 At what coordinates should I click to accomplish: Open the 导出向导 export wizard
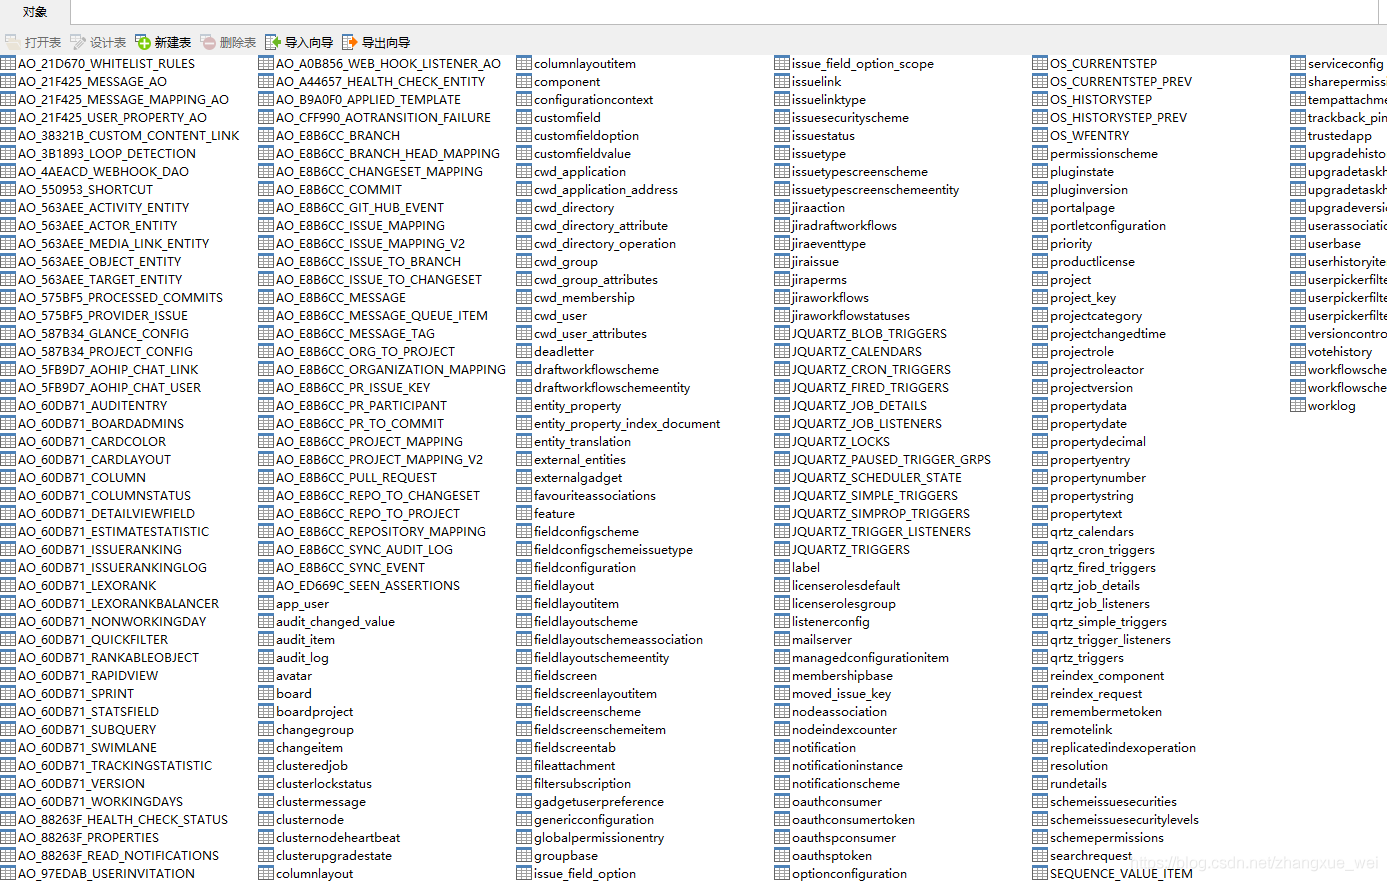[376, 42]
